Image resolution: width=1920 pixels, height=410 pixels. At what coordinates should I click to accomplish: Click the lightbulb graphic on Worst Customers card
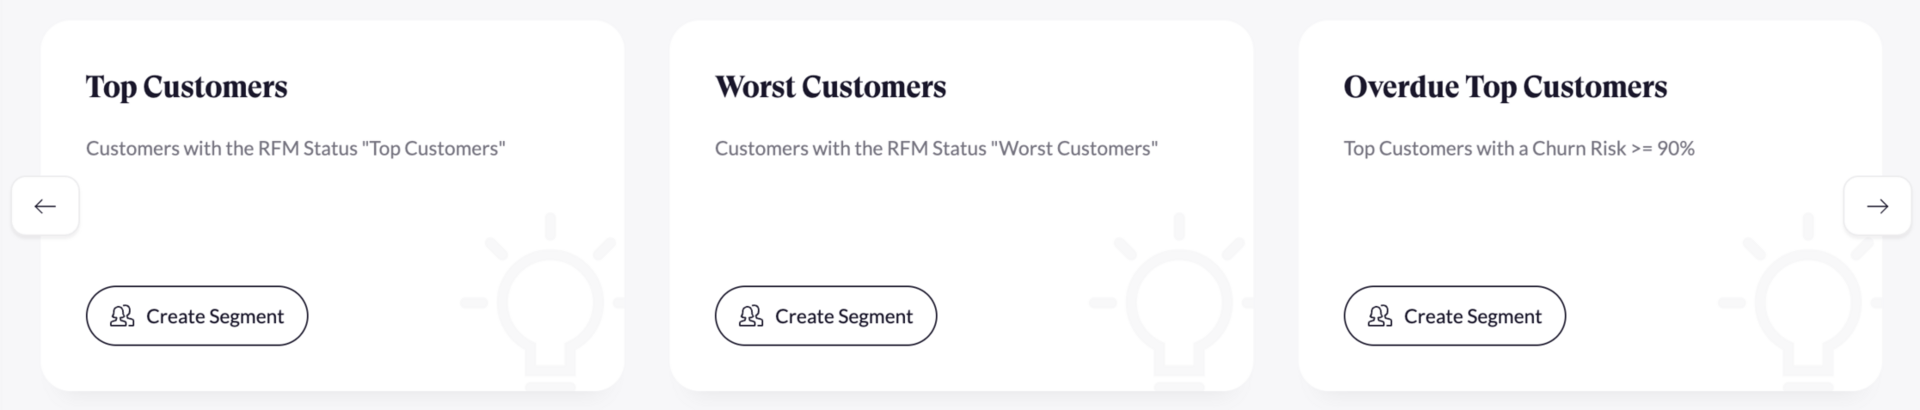[x=1177, y=300]
